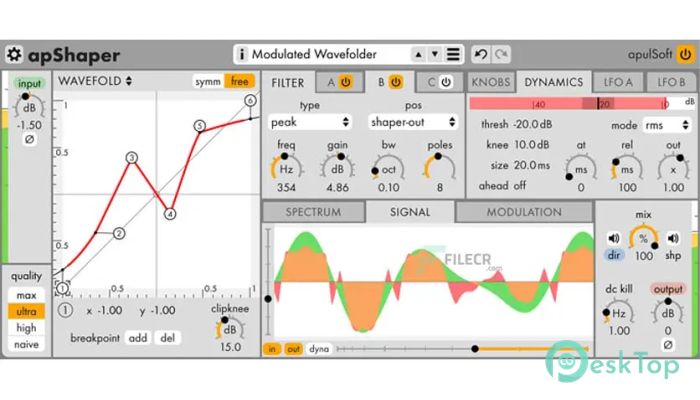This screenshot has height=400, width=700.
Task: Click the mix percent knob
Action: (643, 238)
